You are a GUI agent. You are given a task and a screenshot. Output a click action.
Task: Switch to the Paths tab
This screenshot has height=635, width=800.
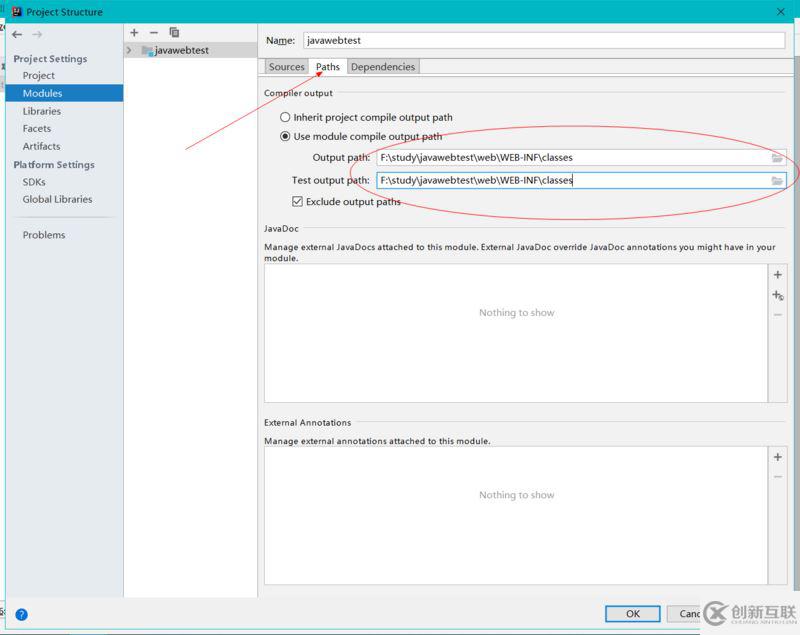click(328, 67)
